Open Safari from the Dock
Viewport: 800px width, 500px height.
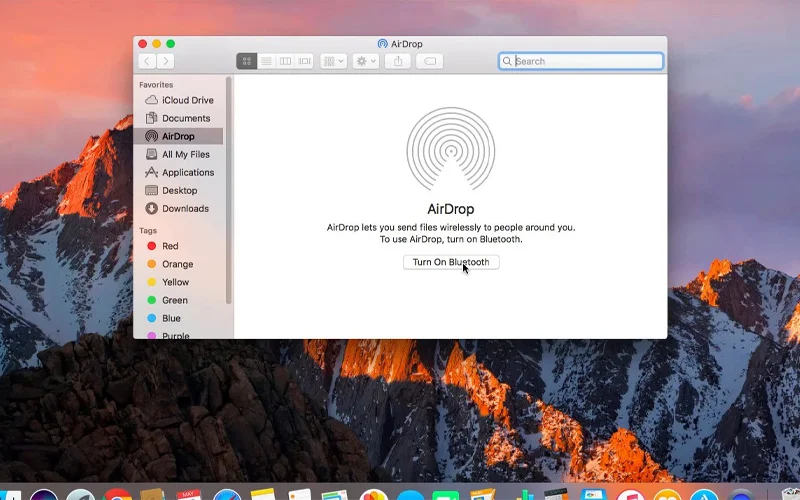tap(227, 495)
